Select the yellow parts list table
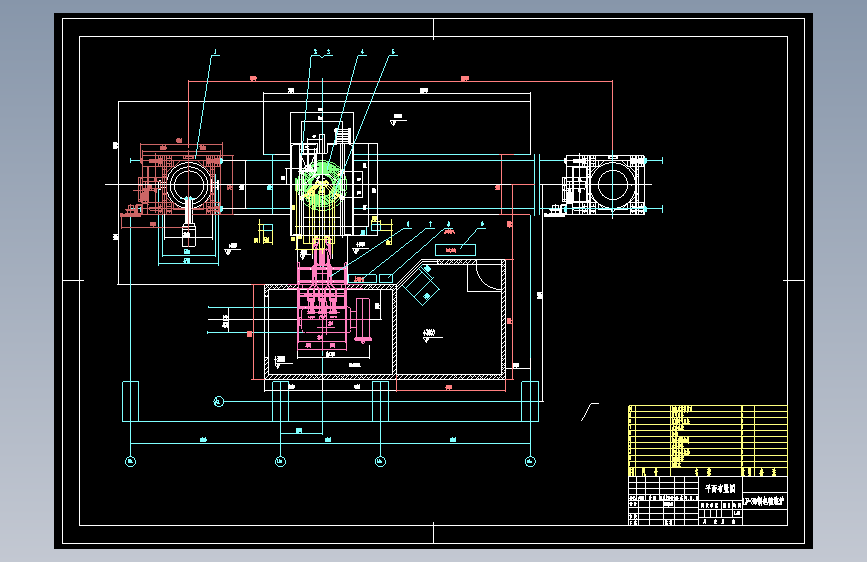This screenshot has width=867, height=562. click(708, 440)
